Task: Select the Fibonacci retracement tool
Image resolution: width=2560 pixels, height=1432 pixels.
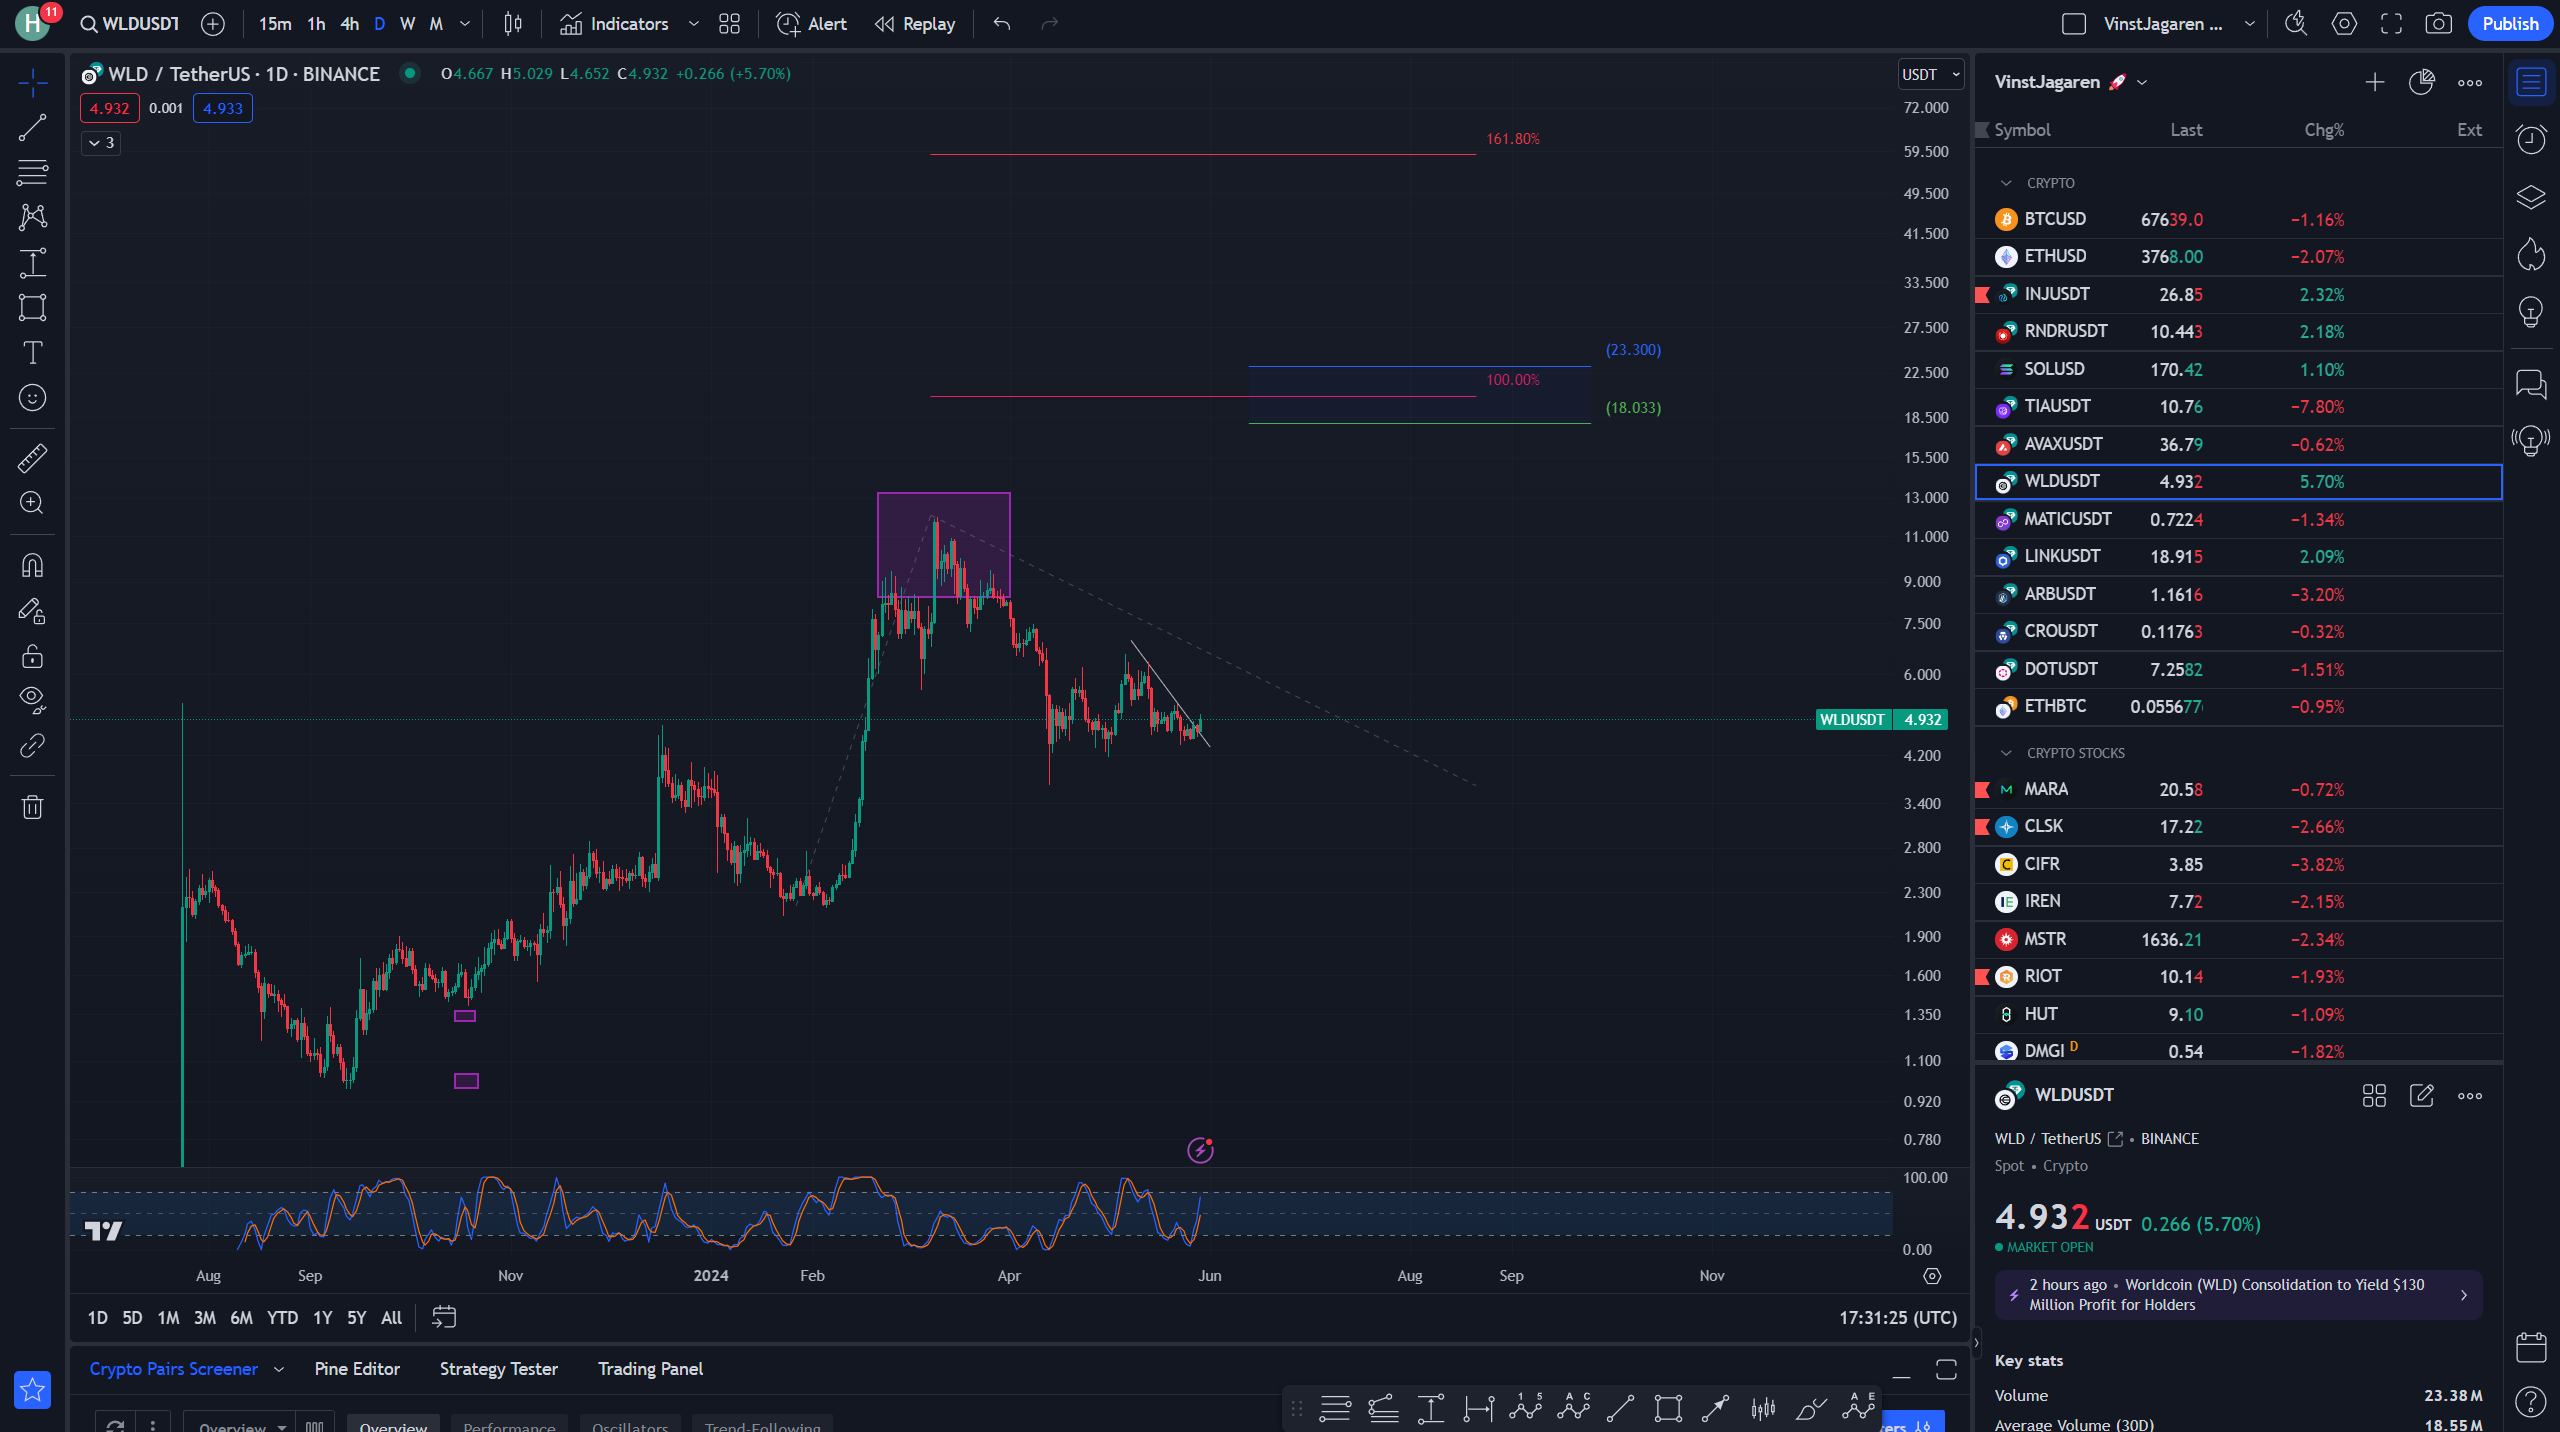Action: [x=32, y=172]
